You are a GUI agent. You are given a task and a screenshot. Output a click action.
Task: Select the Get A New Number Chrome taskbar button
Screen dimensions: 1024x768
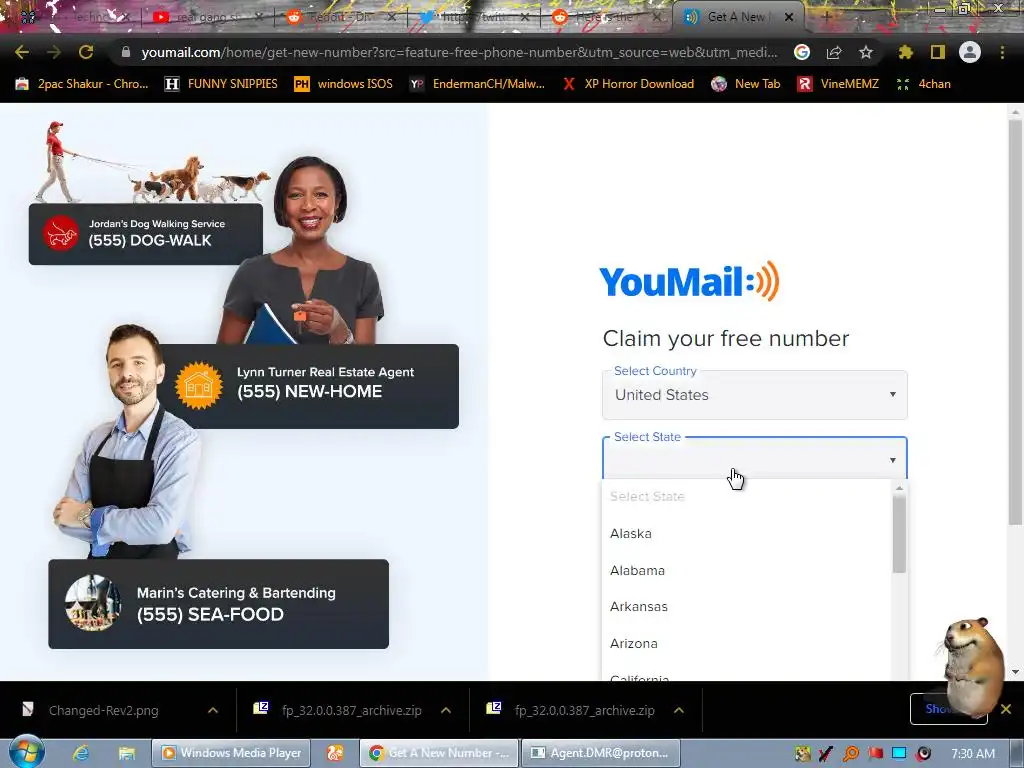pos(439,753)
